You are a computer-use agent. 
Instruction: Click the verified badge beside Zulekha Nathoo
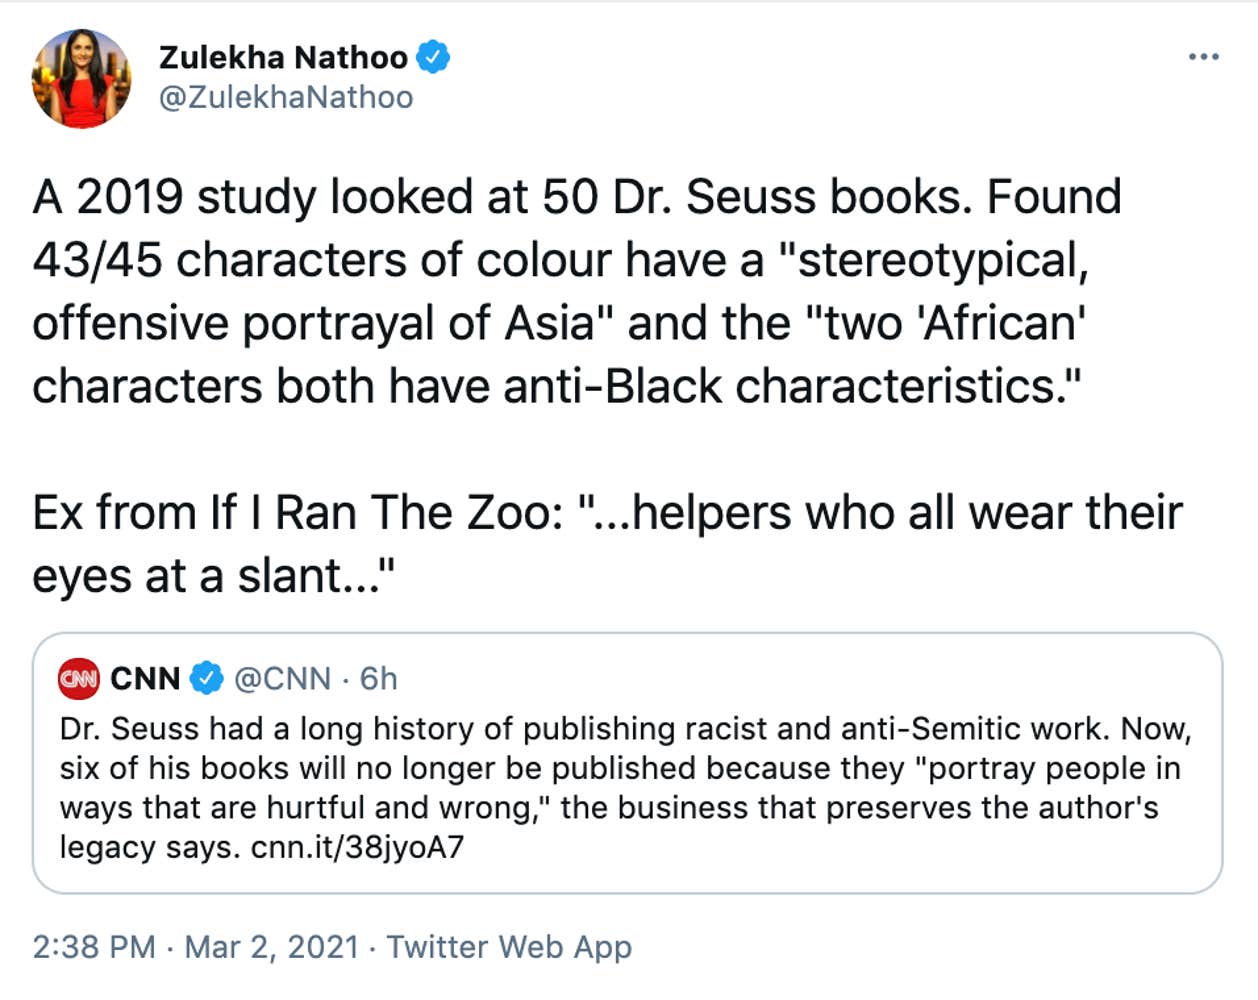click(x=433, y=58)
